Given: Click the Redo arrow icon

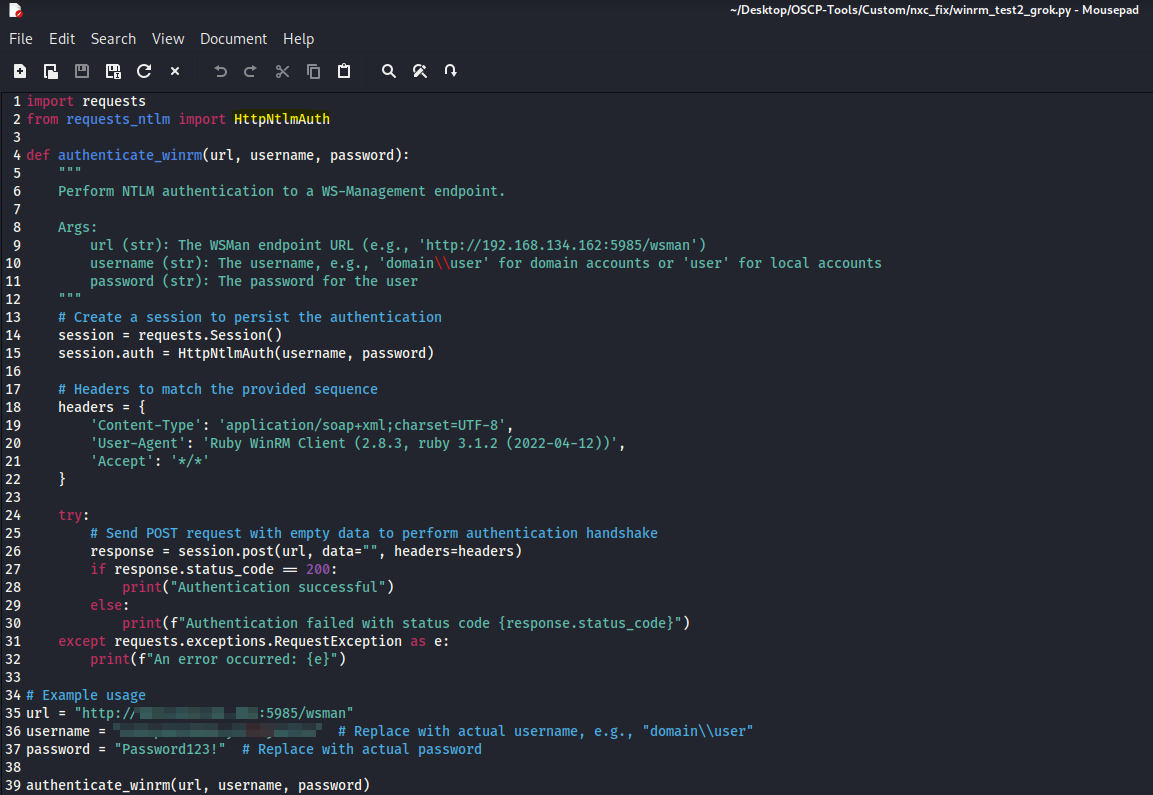Looking at the screenshot, I should (x=251, y=71).
